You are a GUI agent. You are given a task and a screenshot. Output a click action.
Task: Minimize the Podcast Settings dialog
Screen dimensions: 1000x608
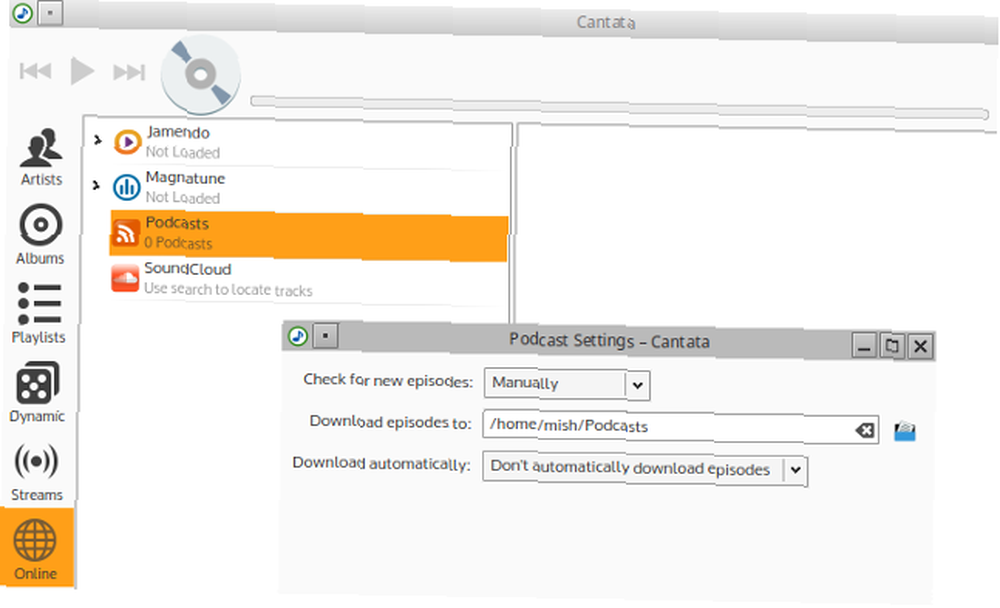click(864, 346)
